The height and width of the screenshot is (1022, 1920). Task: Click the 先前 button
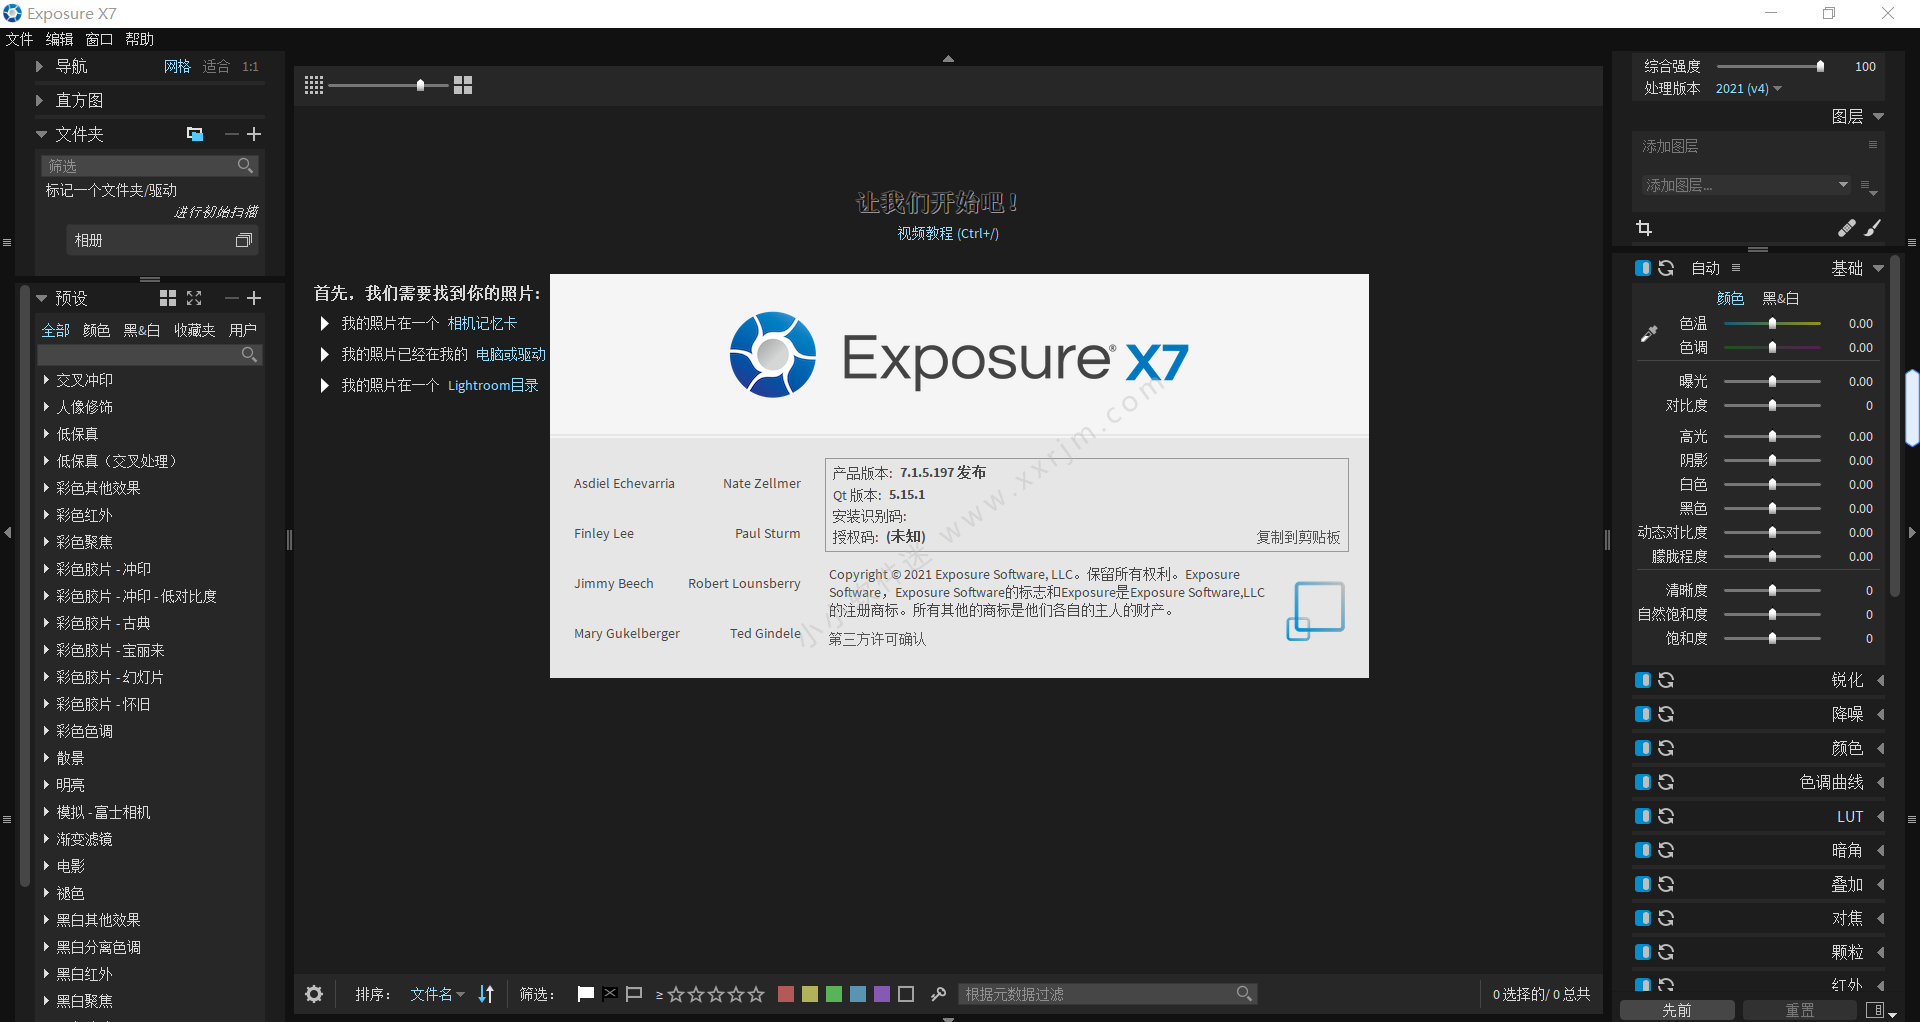click(1677, 1010)
